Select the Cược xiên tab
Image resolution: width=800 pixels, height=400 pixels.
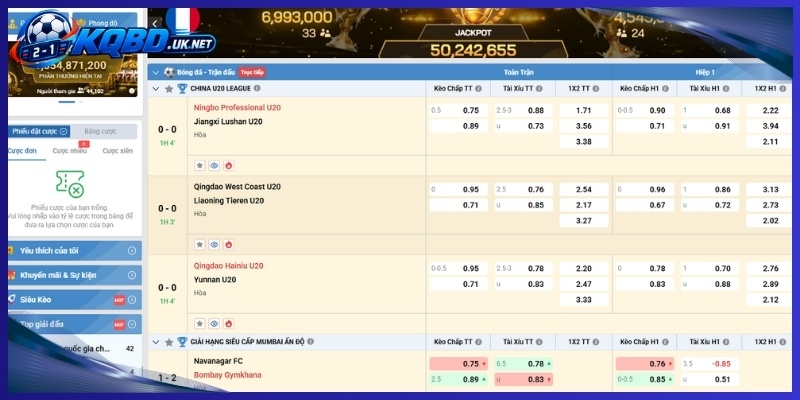[117, 151]
